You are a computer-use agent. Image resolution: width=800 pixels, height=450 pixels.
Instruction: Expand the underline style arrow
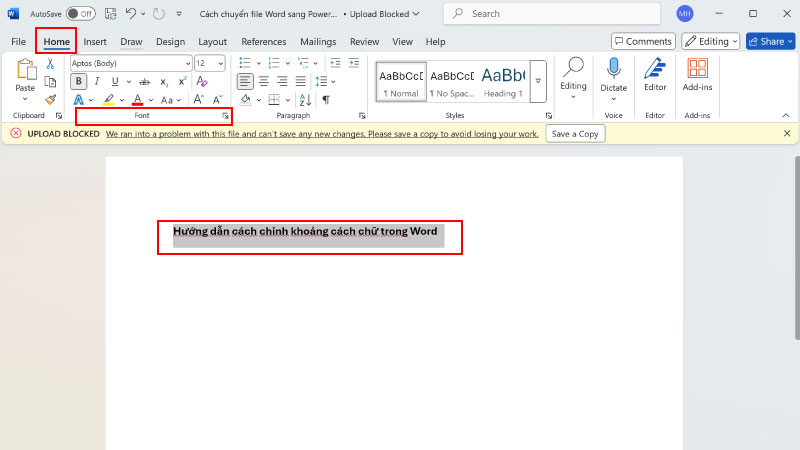point(129,82)
